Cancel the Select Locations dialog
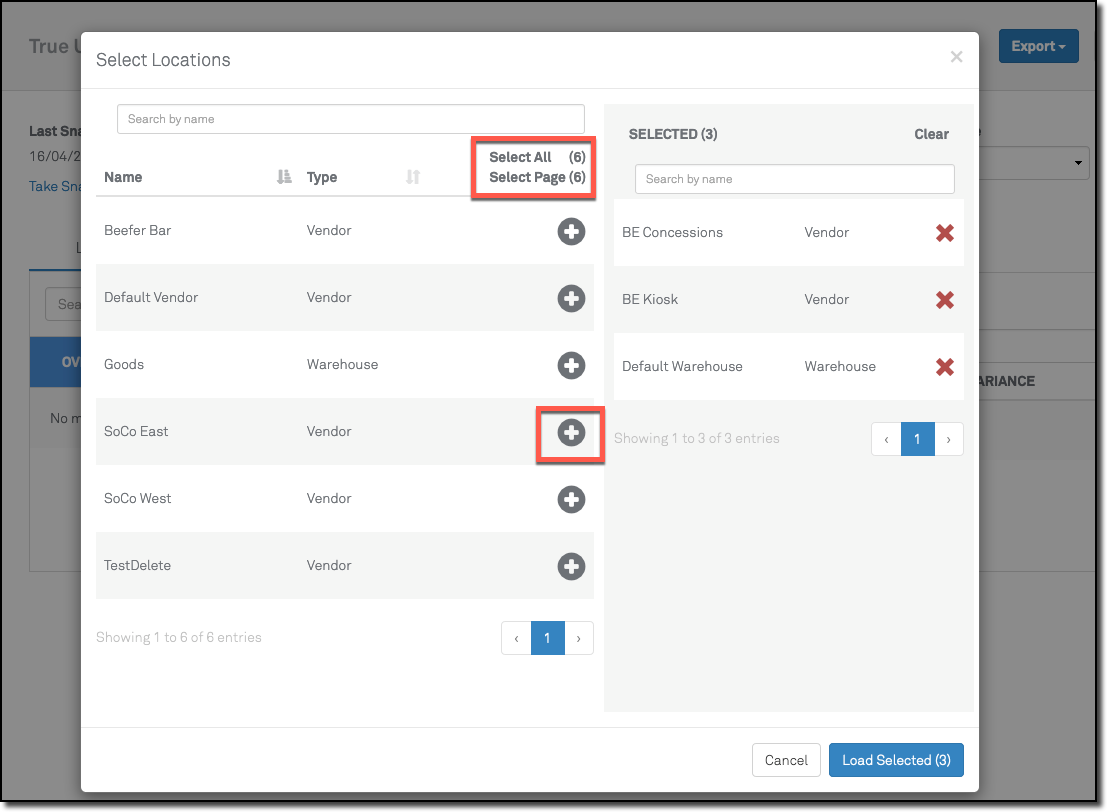The height and width of the screenshot is (812, 1107). click(786, 760)
